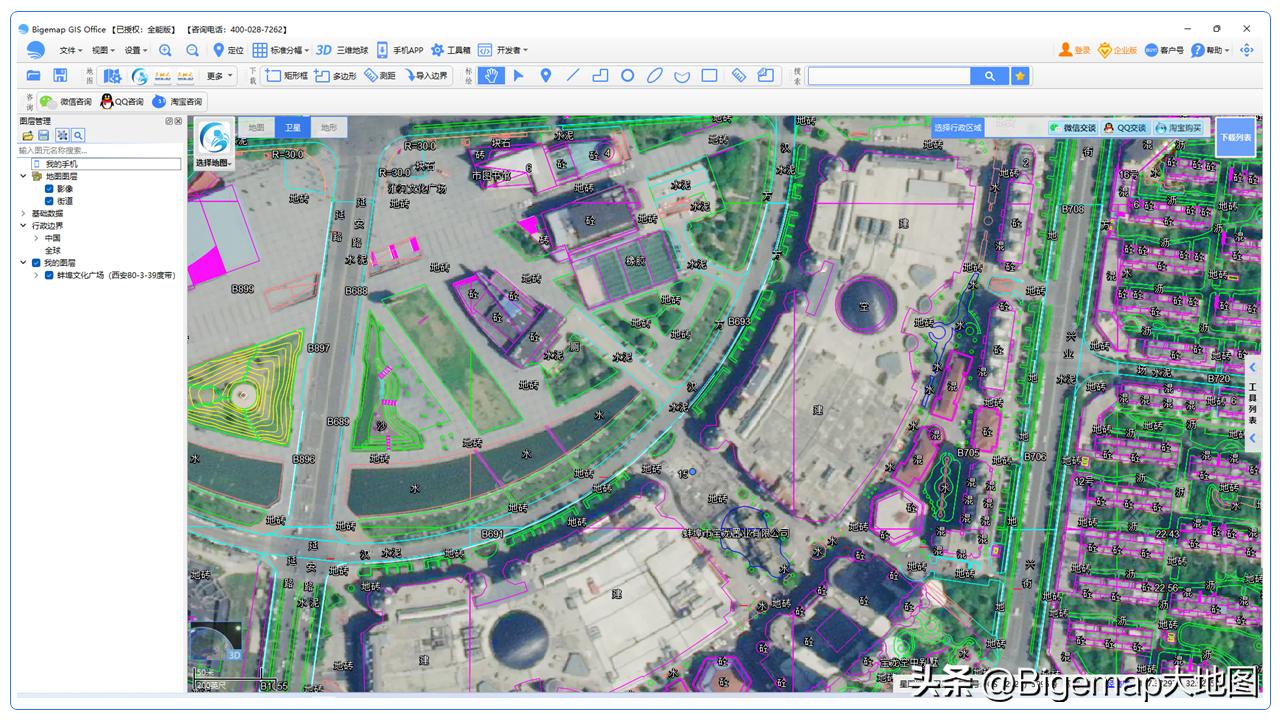Click the star favorites icon beside search
The image size is (1280, 720).
(x=1020, y=76)
